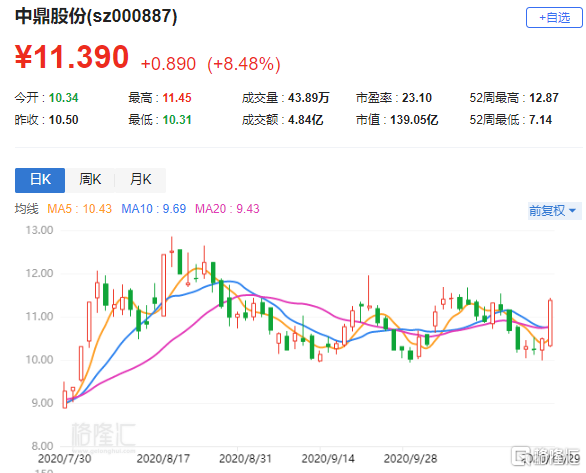The height and width of the screenshot is (473, 586).
Task: Click the 最低 value 10.31
Action: tap(177, 120)
